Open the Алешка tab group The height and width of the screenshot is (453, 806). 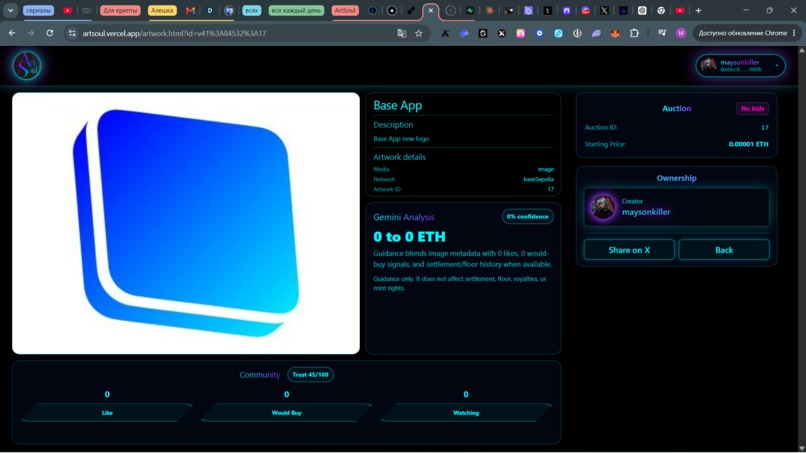point(162,10)
